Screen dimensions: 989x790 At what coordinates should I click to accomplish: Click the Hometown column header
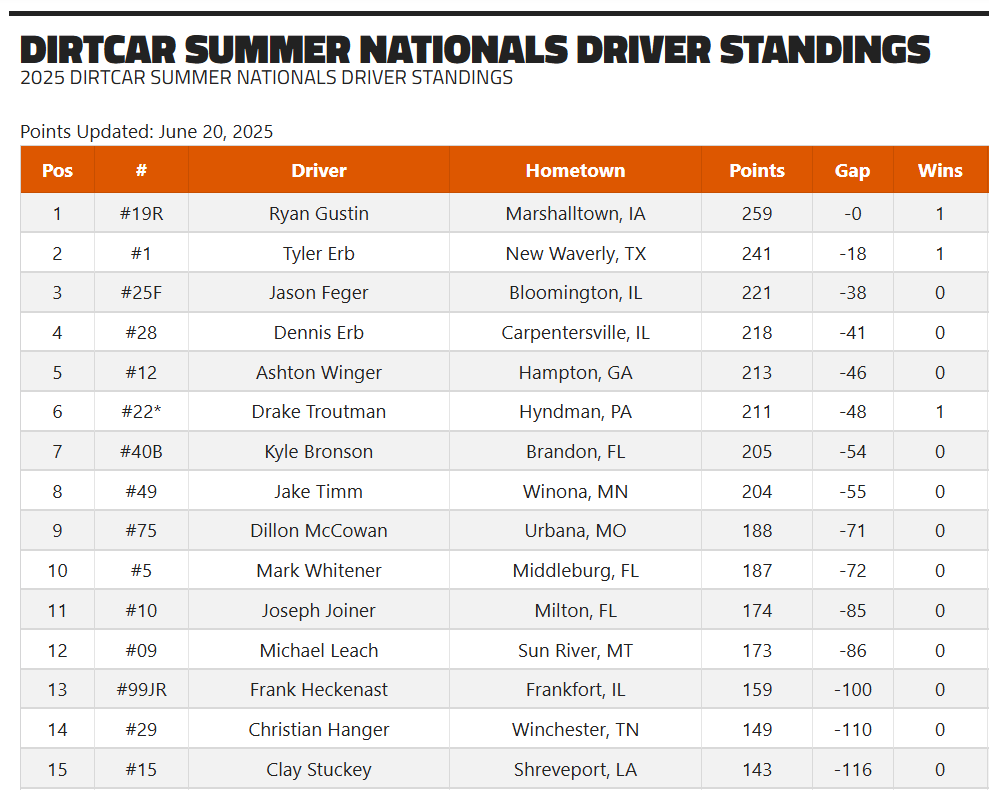[575, 170]
